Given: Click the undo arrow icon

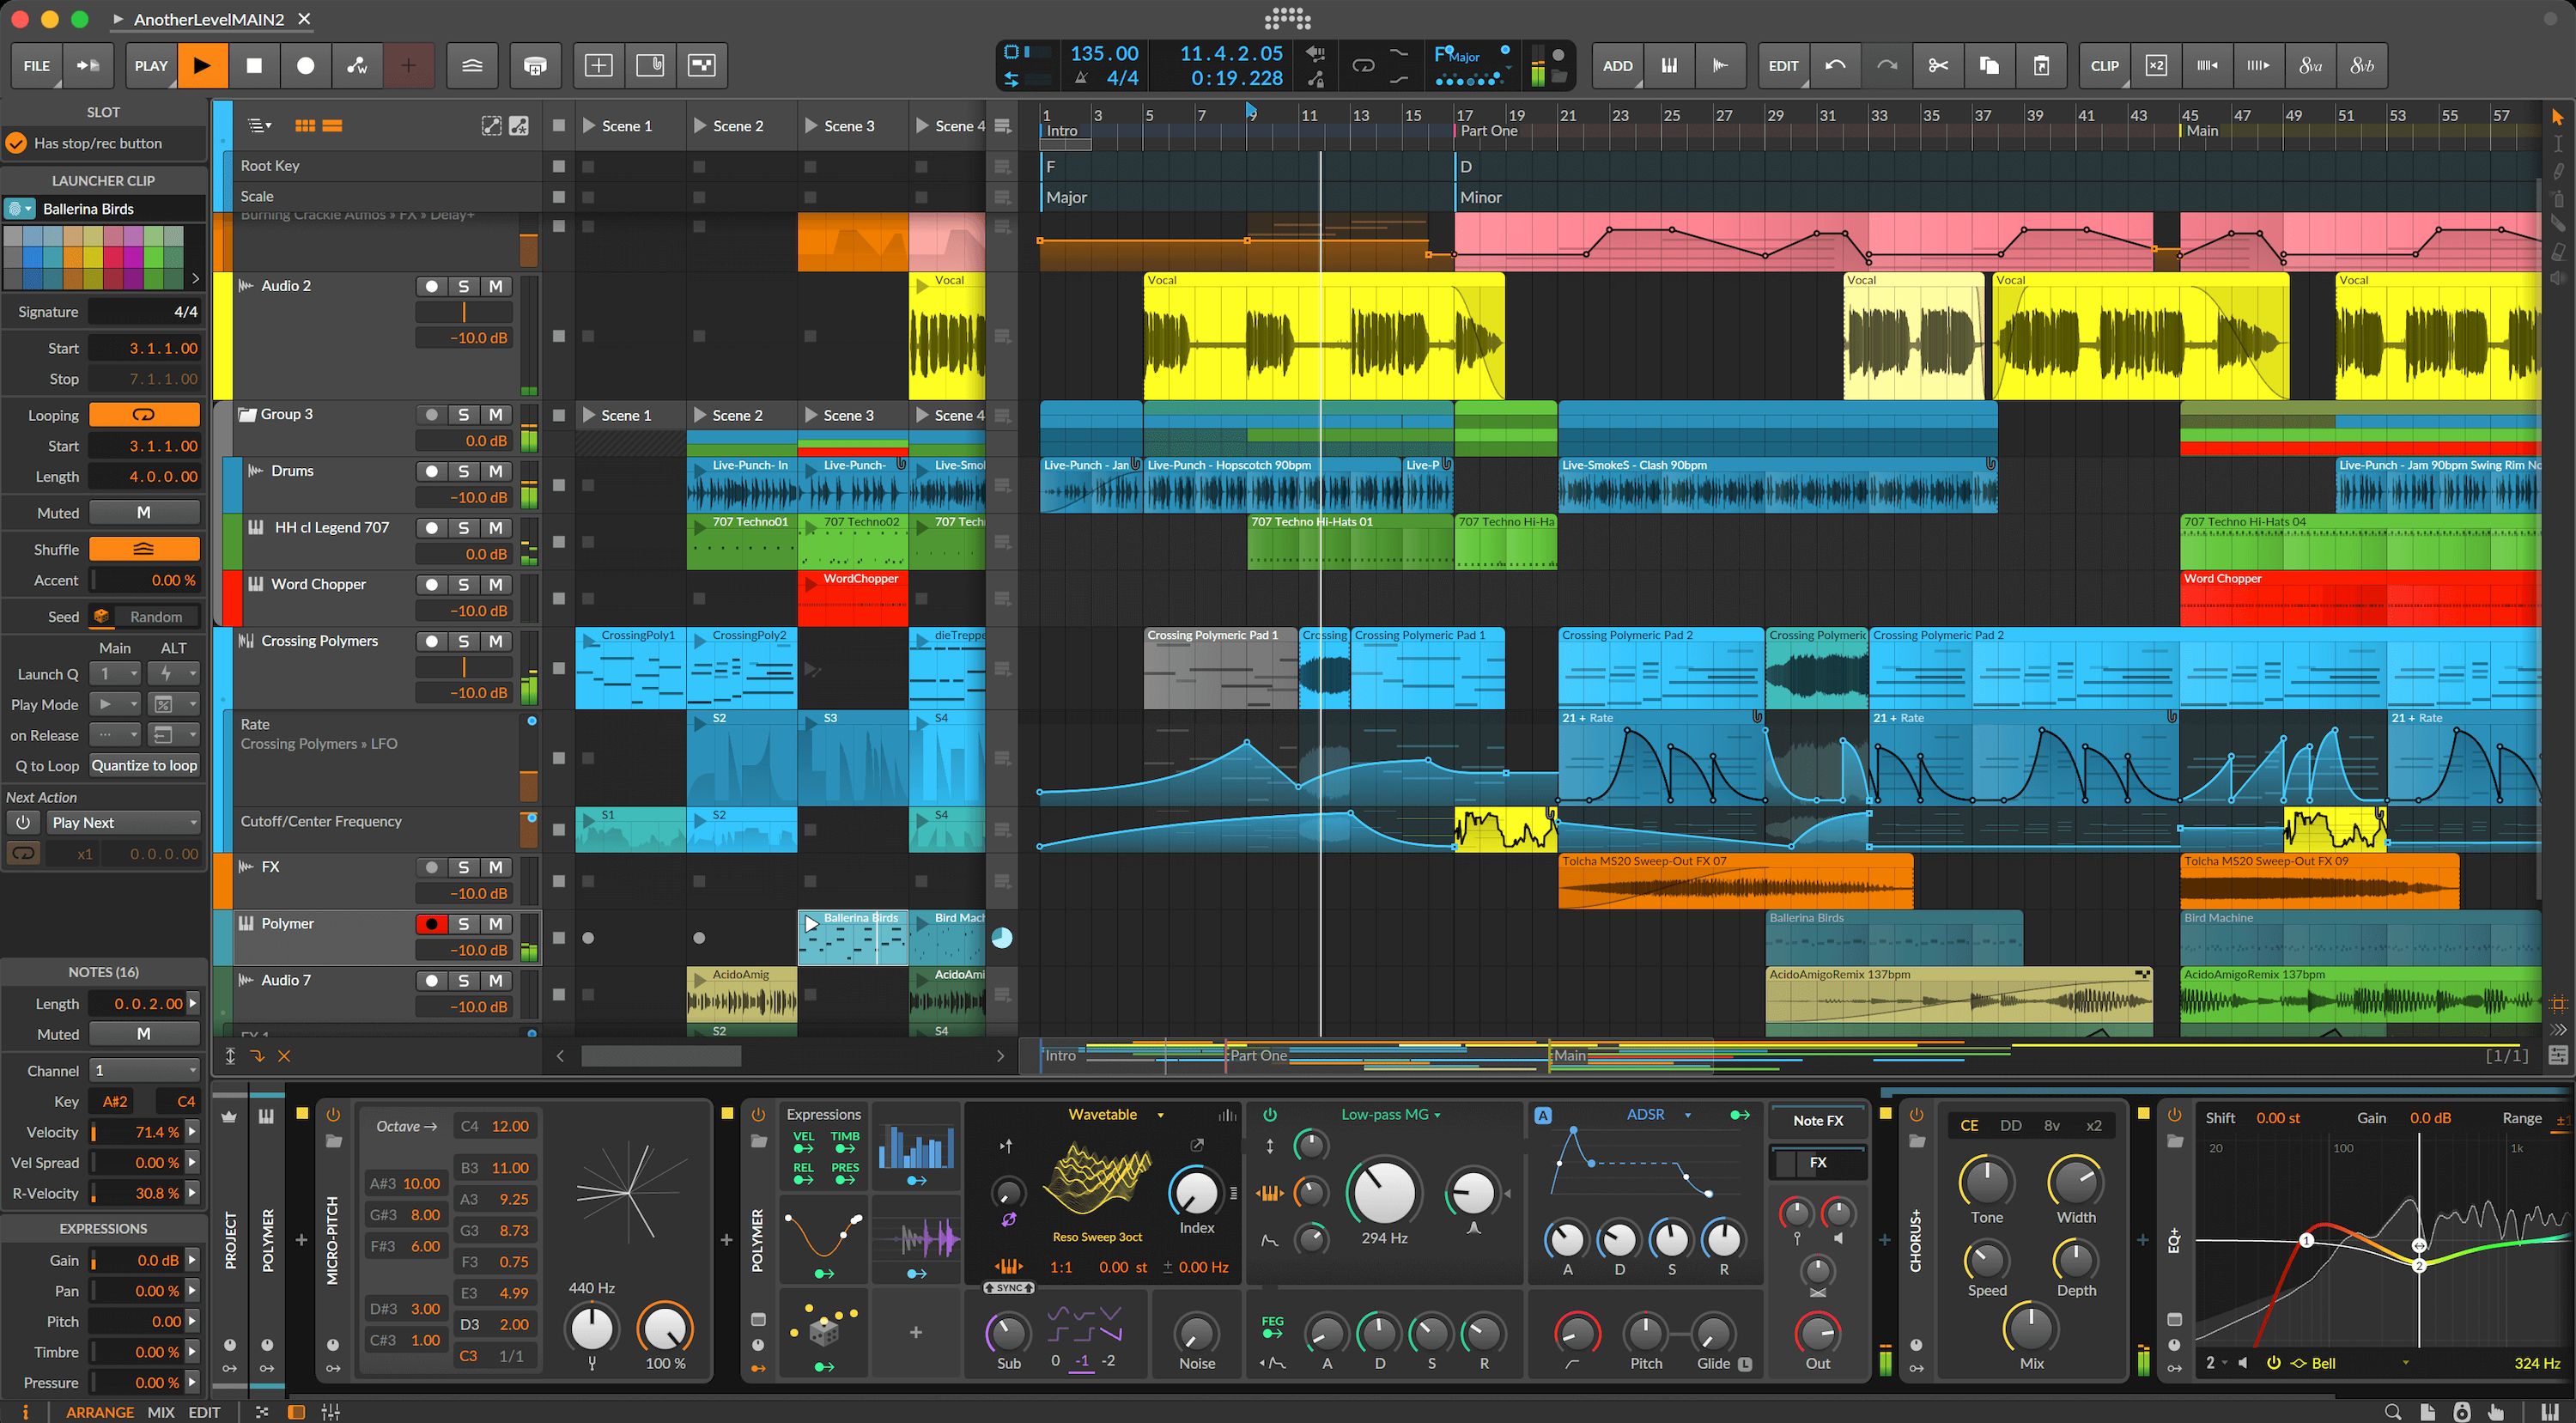Looking at the screenshot, I should pyautogui.click(x=1836, y=65).
